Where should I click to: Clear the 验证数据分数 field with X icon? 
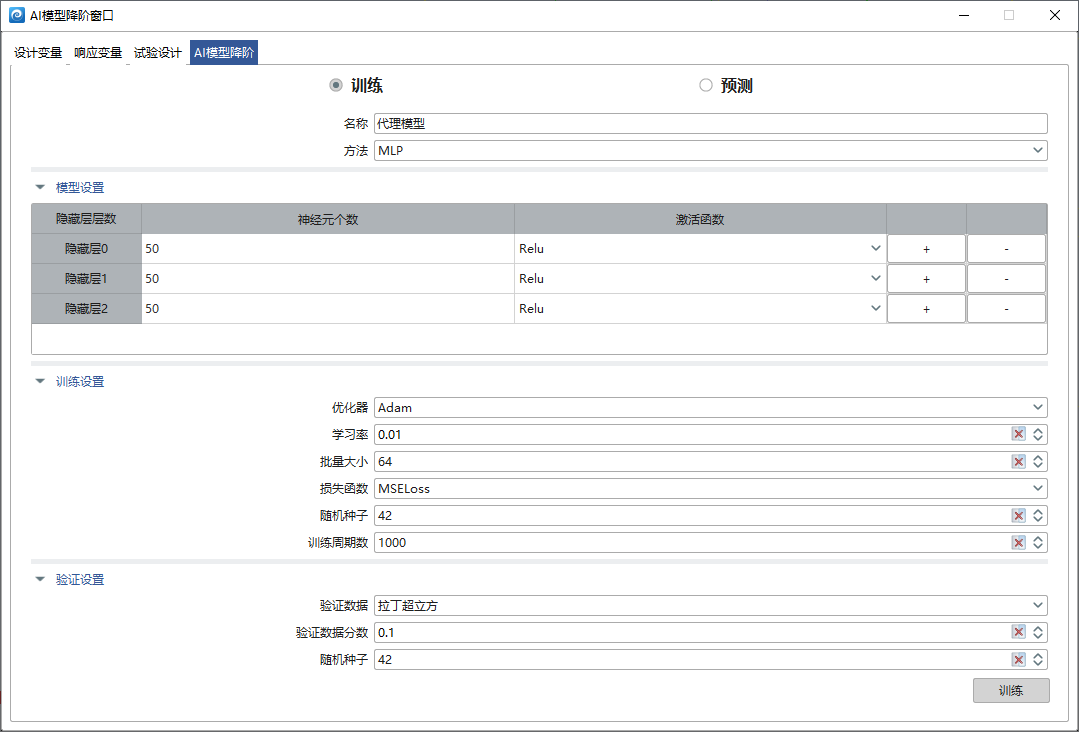(1018, 632)
